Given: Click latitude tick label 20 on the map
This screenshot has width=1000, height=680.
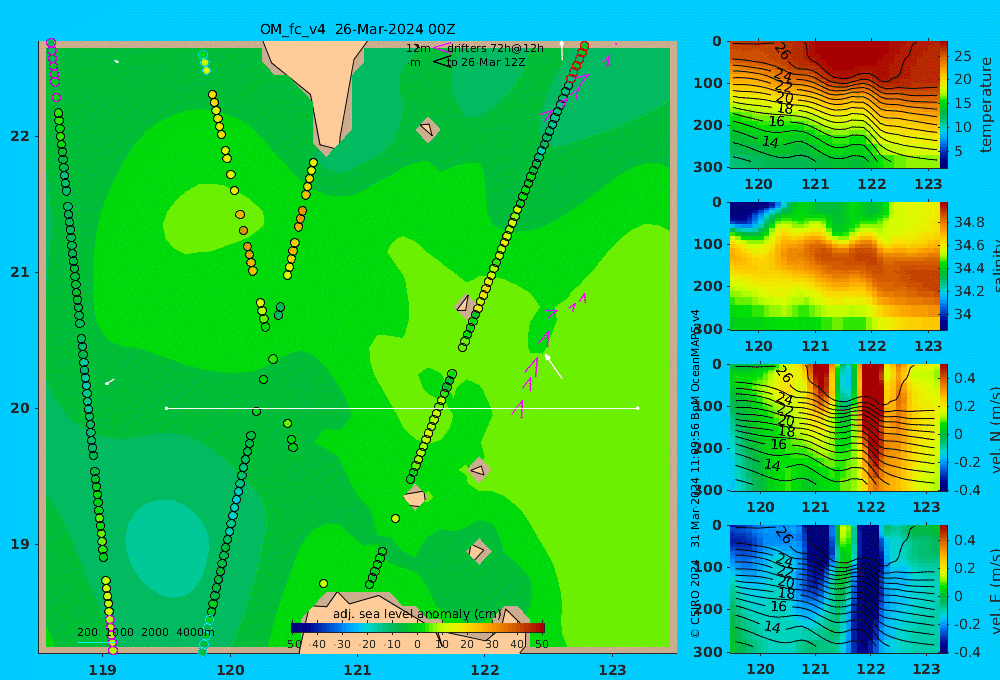Looking at the screenshot, I should pos(20,408).
